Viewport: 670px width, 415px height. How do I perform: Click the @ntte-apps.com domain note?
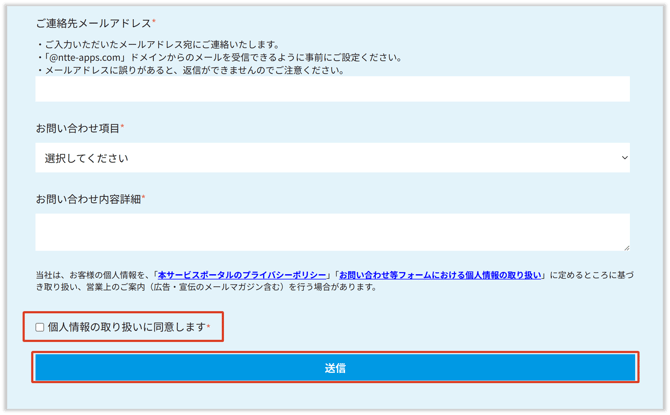point(220,58)
